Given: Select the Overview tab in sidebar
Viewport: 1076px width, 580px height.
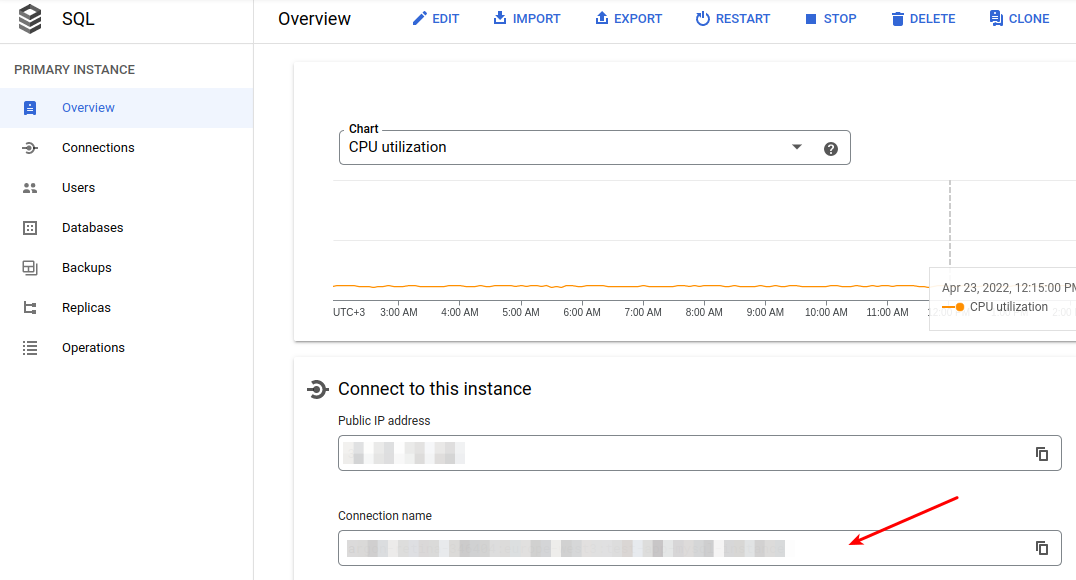Looking at the screenshot, I should tap(88, 107).
